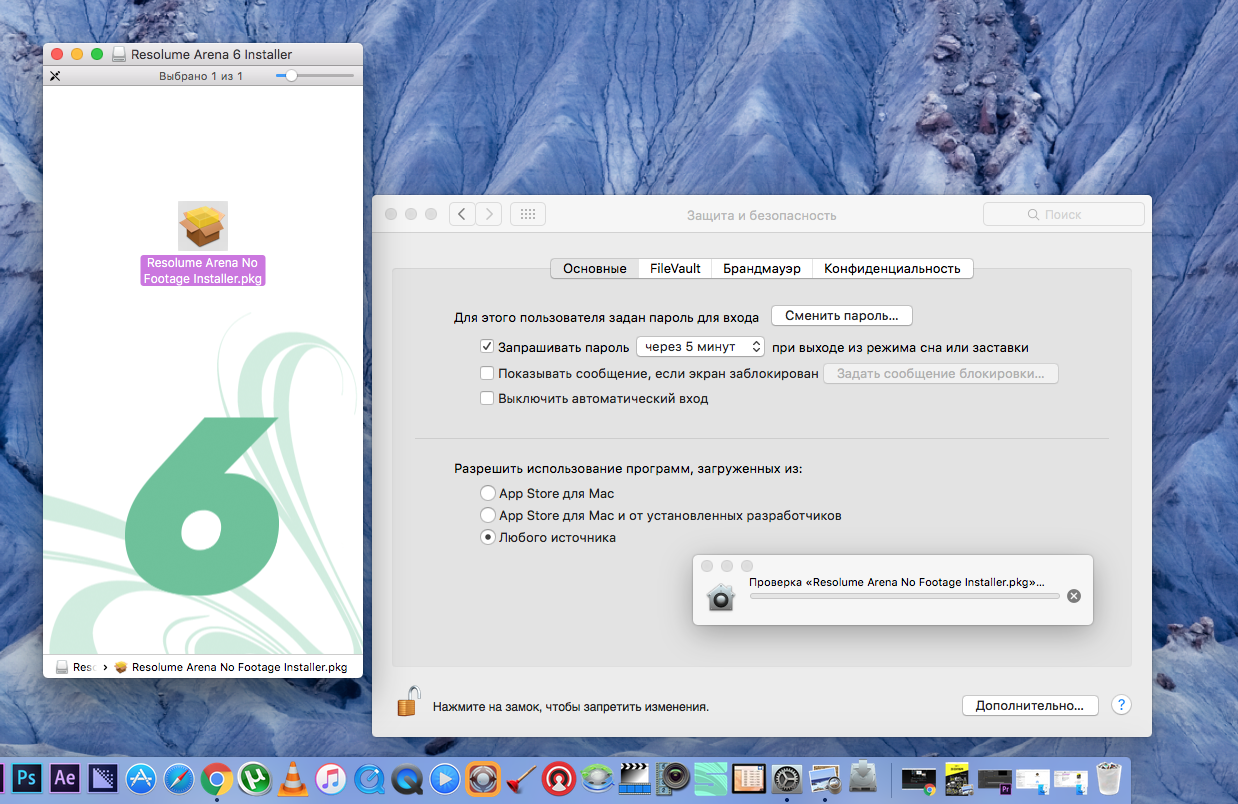Switch to the FileVault tab
Screen dimensions: 1238x804
675,268
